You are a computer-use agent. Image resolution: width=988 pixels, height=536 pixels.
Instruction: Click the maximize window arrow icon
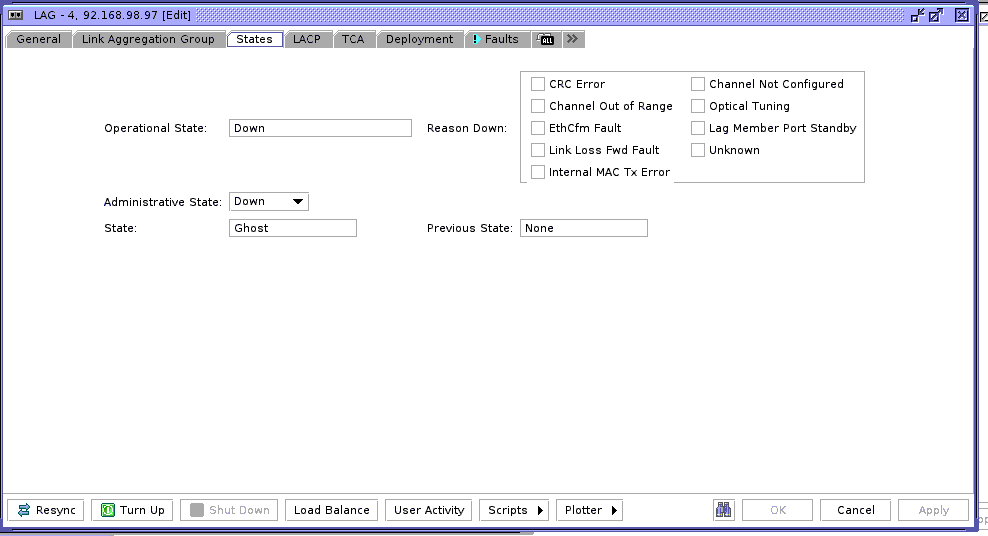936,15
